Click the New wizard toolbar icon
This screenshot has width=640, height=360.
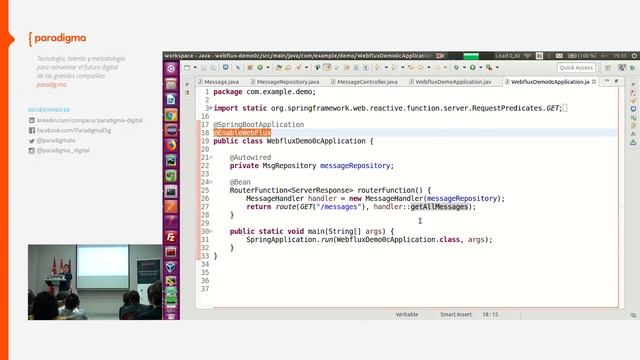[x=187, y=67]
